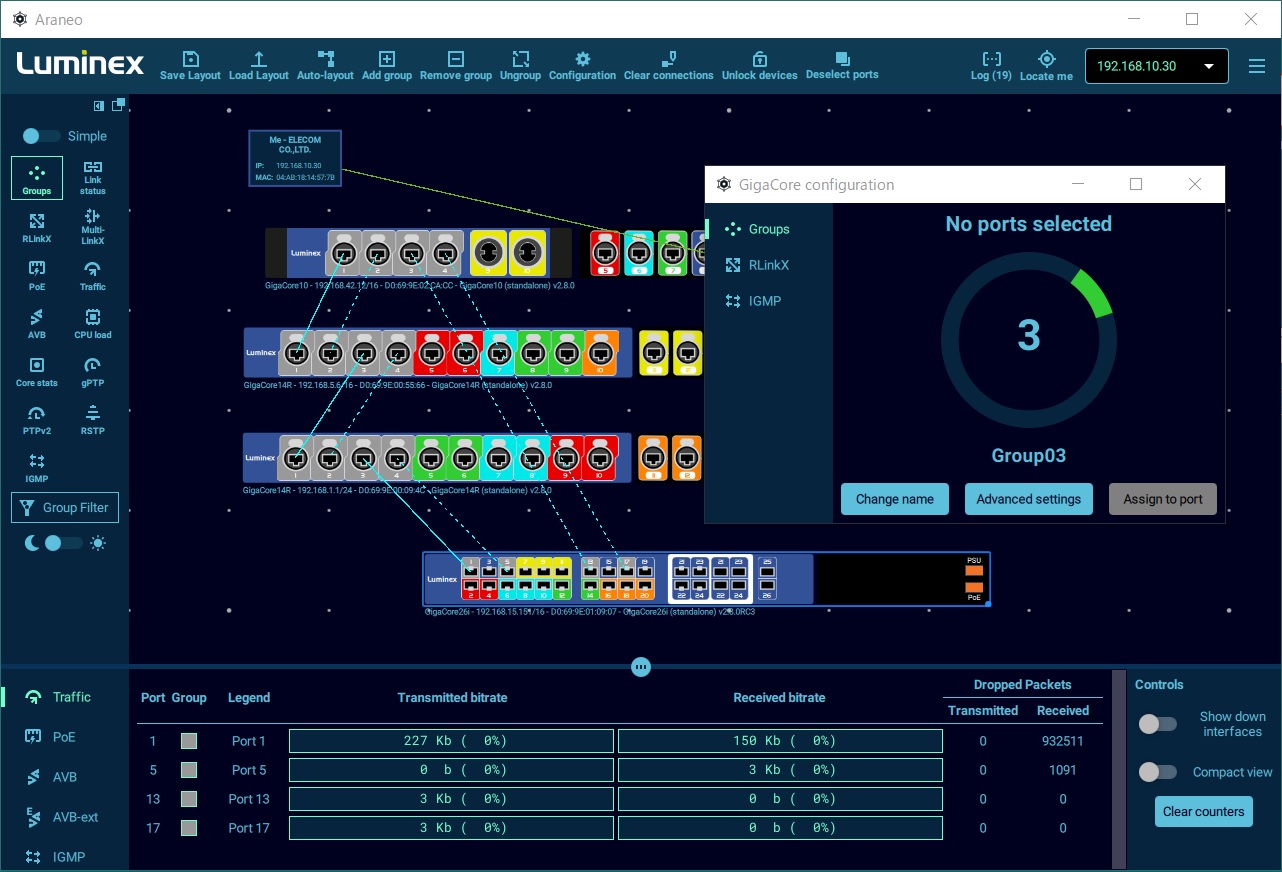Viewport: 1282px width, 872px height.
Task: Click the Assign to port button
Action: [x=1163, y=499]
